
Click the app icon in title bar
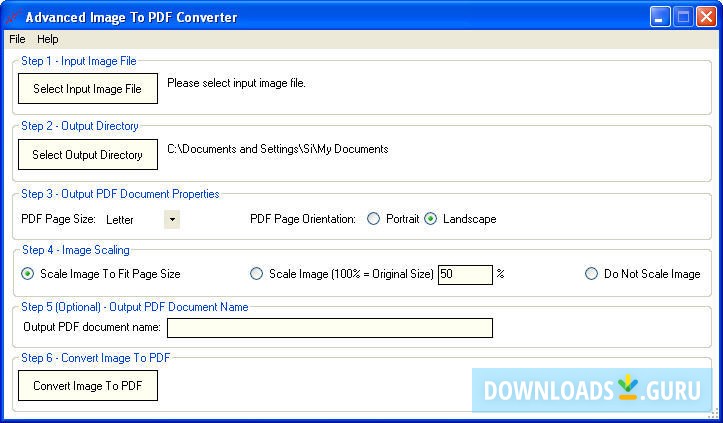(13, 18)
